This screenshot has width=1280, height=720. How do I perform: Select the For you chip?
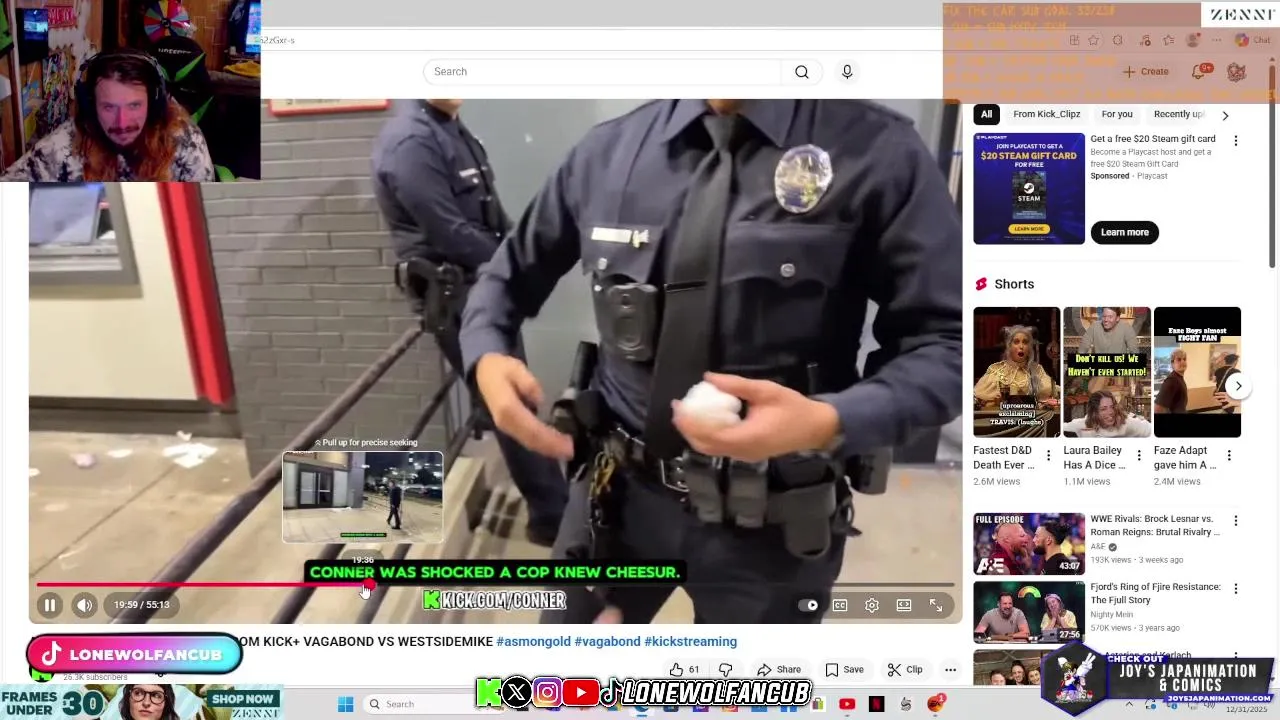pyautogui.click(x=1117, y=114)
